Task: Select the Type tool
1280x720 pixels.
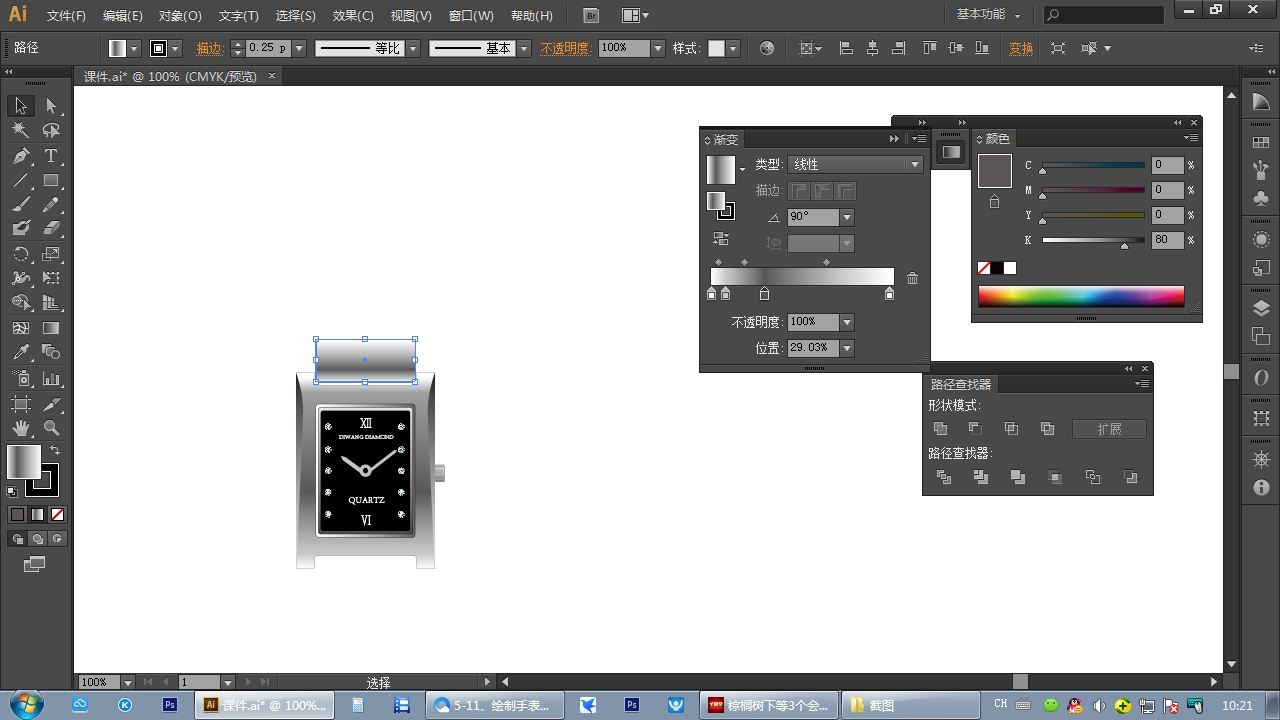Action: (51, 156)
